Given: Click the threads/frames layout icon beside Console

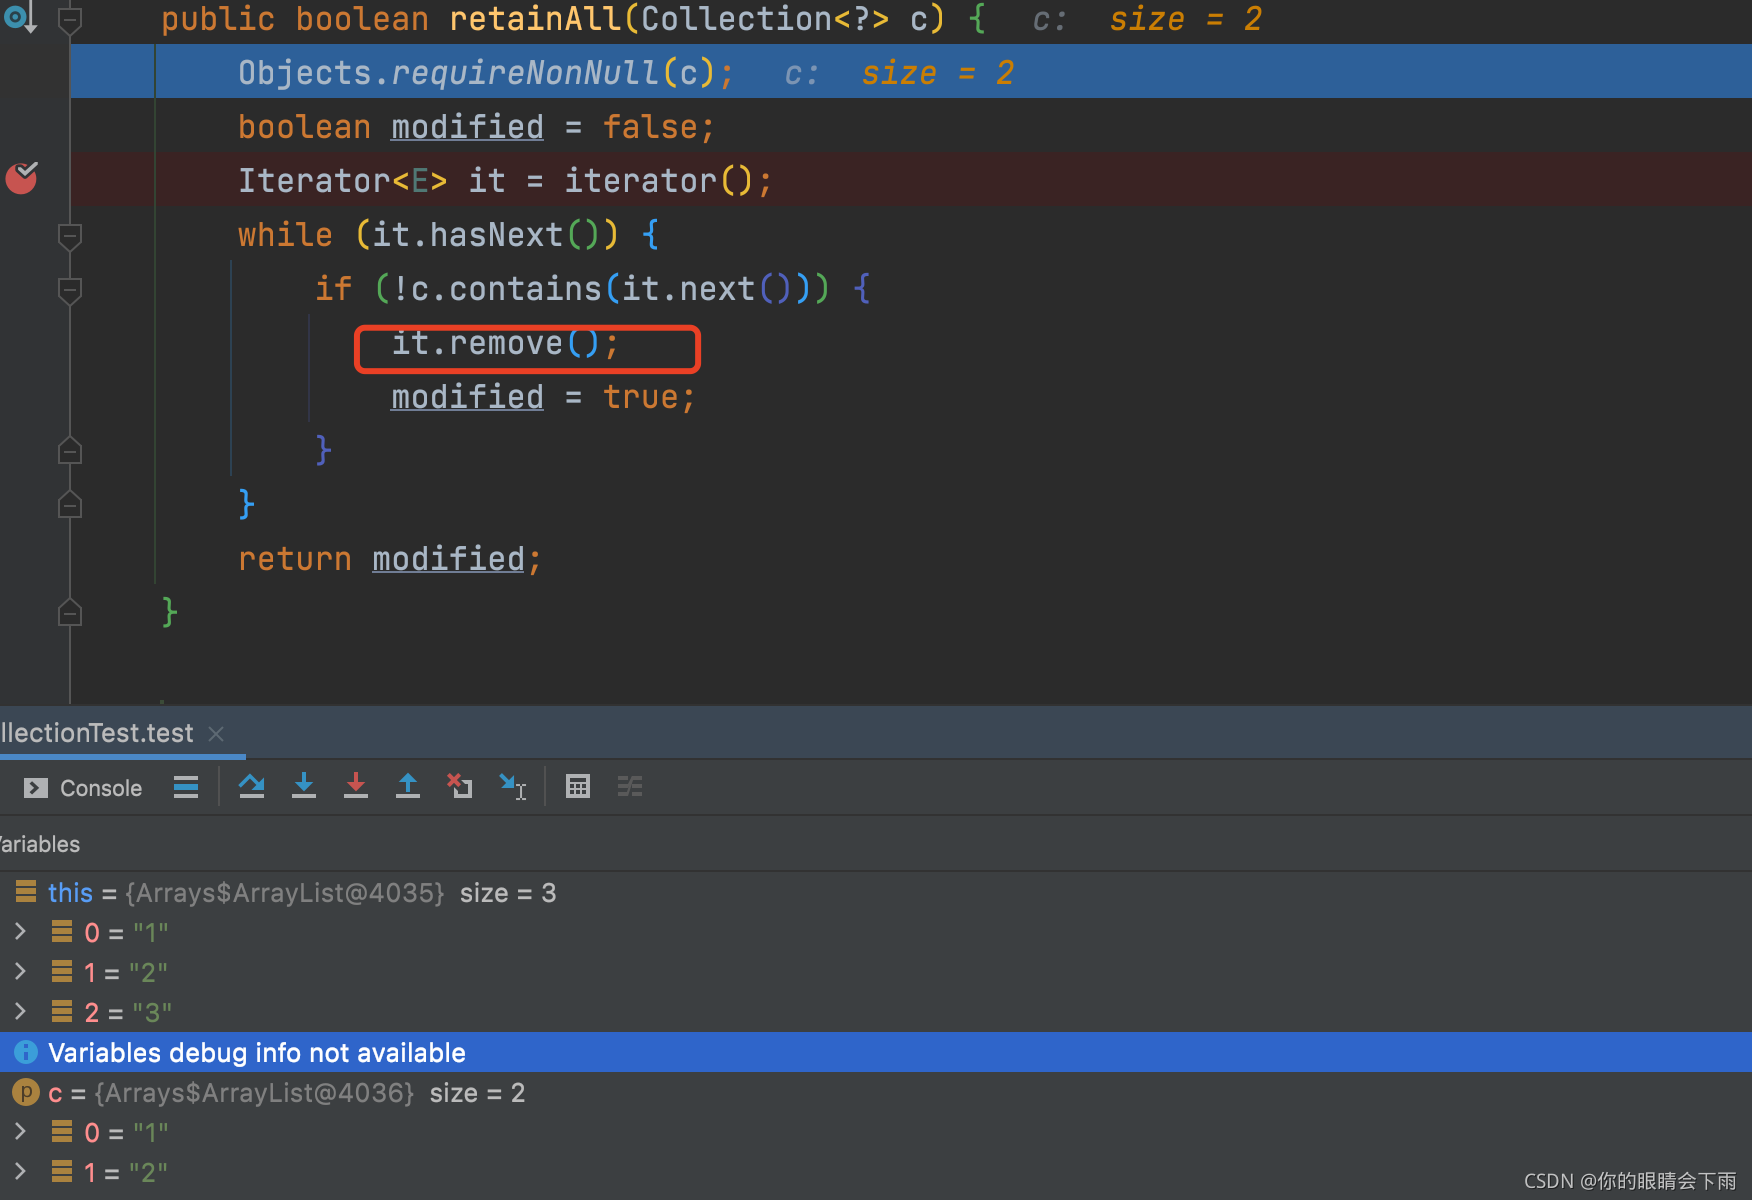Looking at the screenshot, I should [186, 787].
